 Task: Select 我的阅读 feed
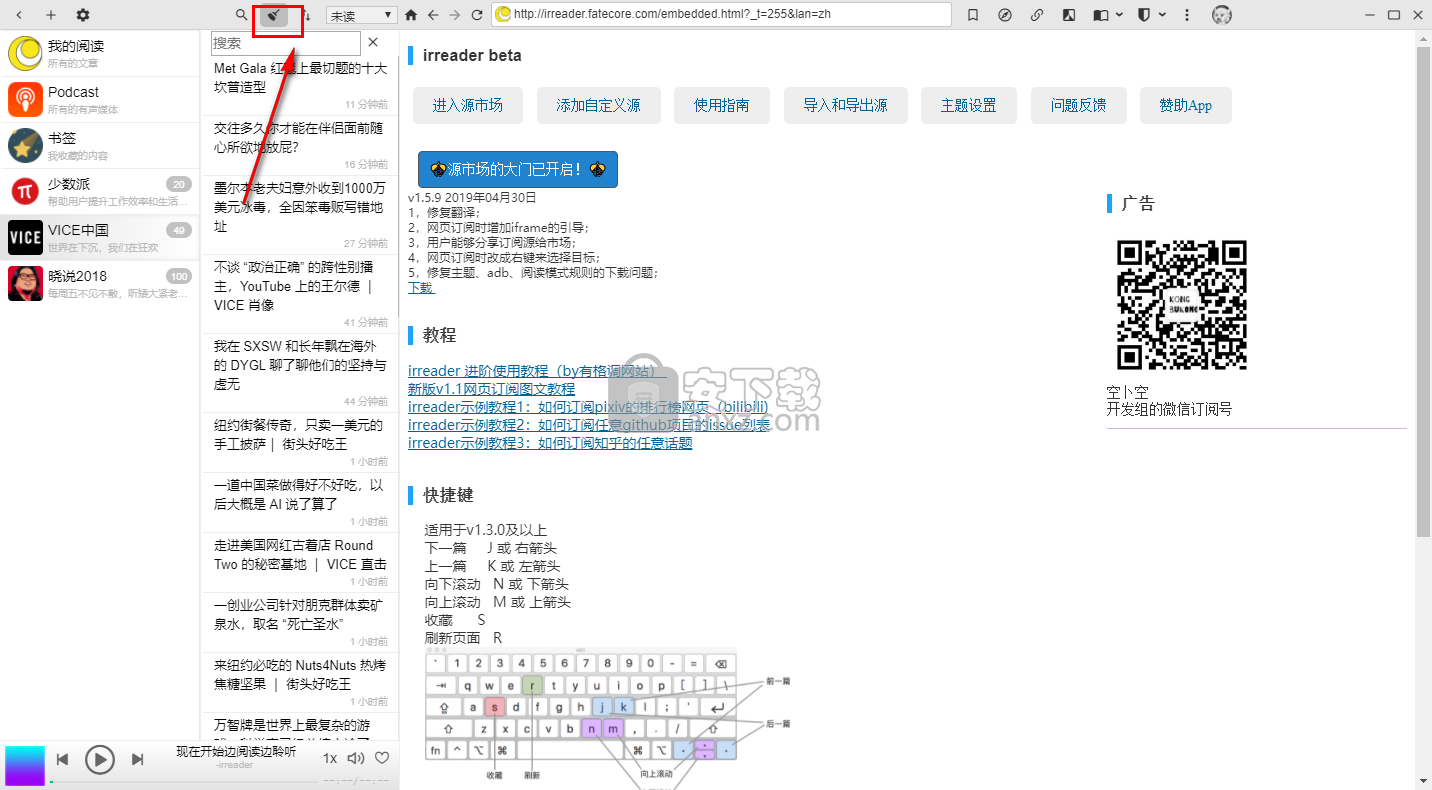pyautogui.click(x=100, y=53)
